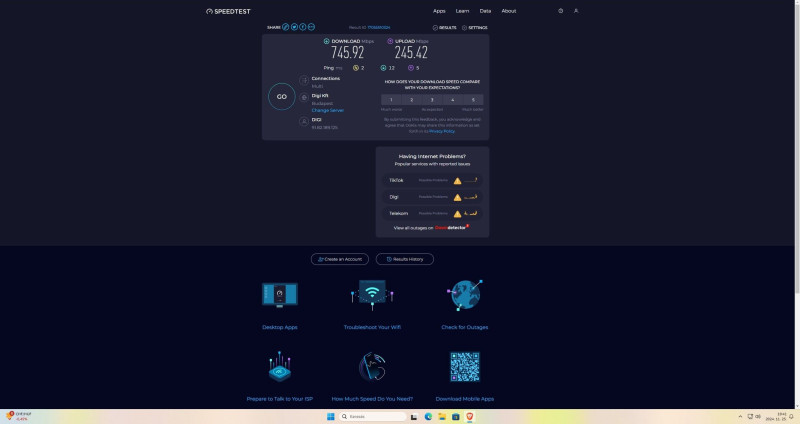Show hidden system tray icons

[740, 416]
